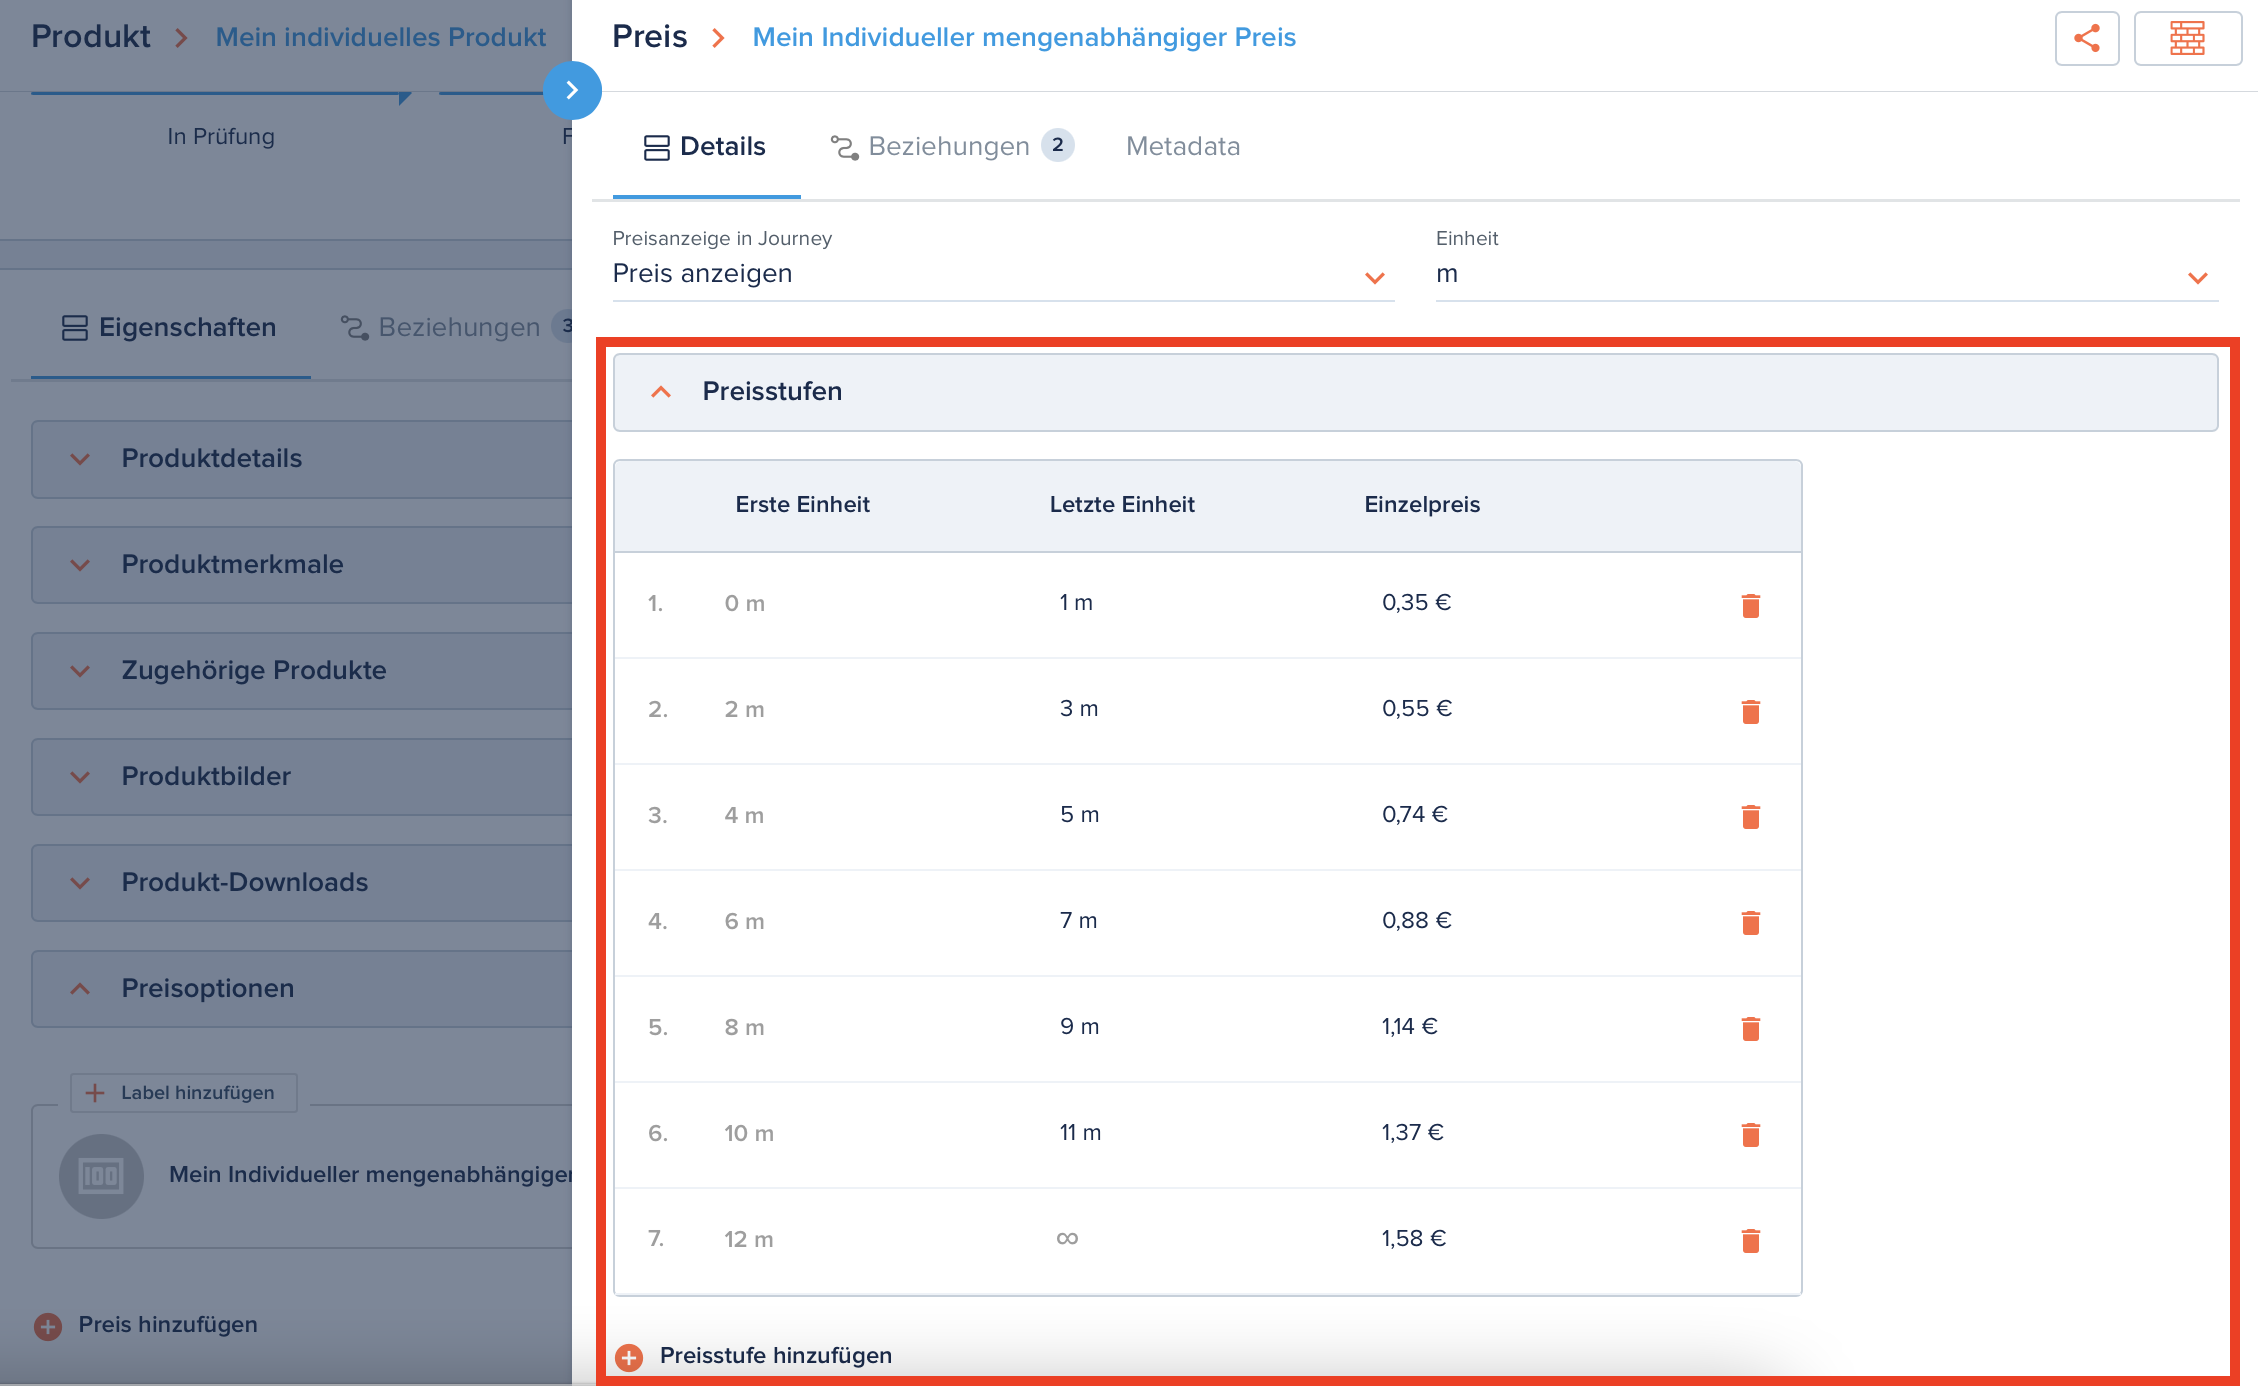Edit Letzte Einheit value 11 m

point(1080,1133)
